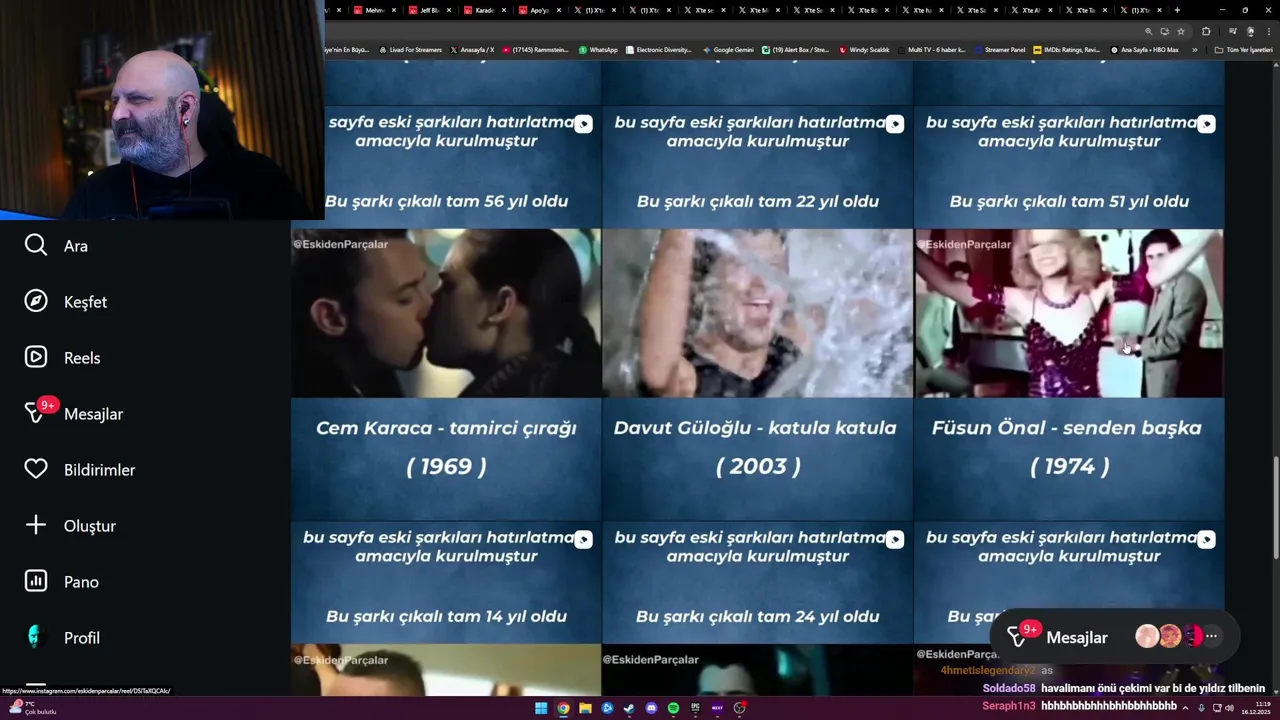The height and width of the screenshot is (720, 1280).
Task: Expand more bookmarks chevron in bookmarks bar
Action: pyautogui.click(x=1194, y=50)
